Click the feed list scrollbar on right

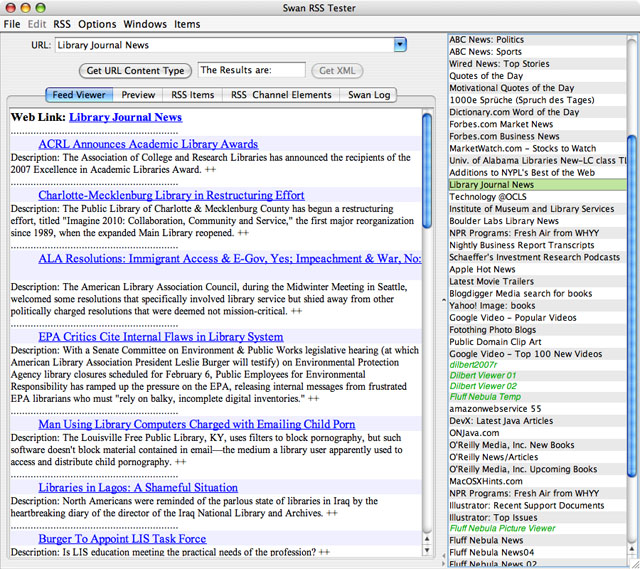tap(632, 200)
